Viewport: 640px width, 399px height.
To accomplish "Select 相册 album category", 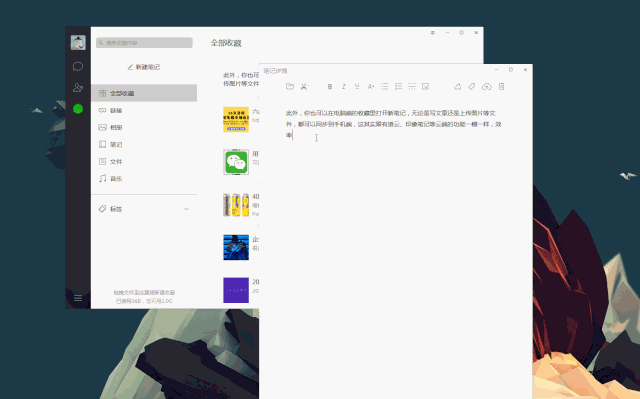I will 144,127.
